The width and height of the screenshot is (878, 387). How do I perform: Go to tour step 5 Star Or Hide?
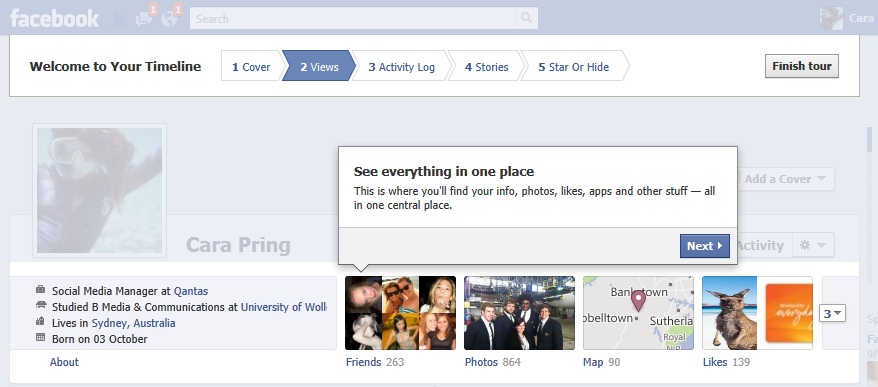point(573,67)
